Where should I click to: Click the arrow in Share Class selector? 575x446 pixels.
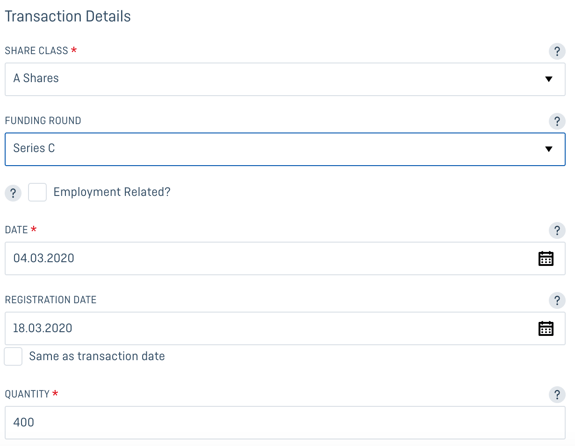click(x=549, y=79)
